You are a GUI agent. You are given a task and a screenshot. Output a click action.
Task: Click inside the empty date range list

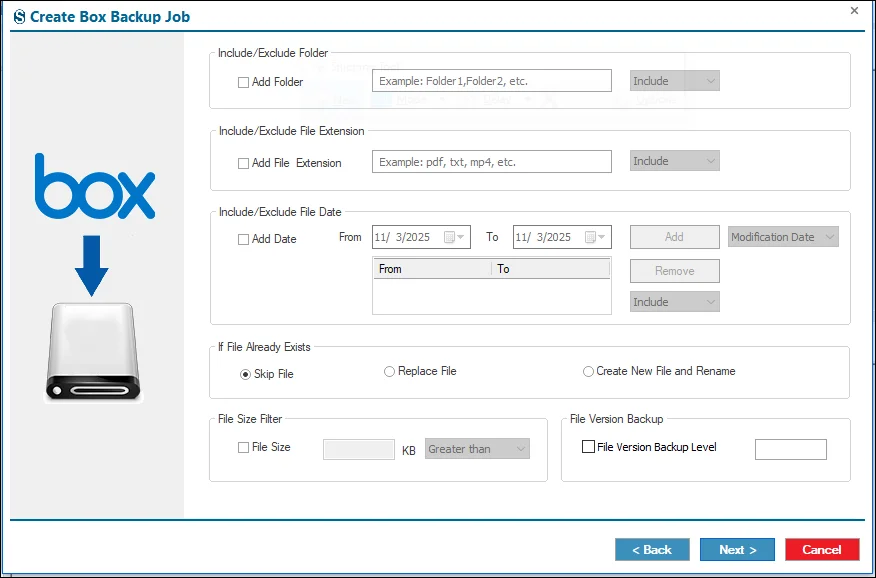492,296
